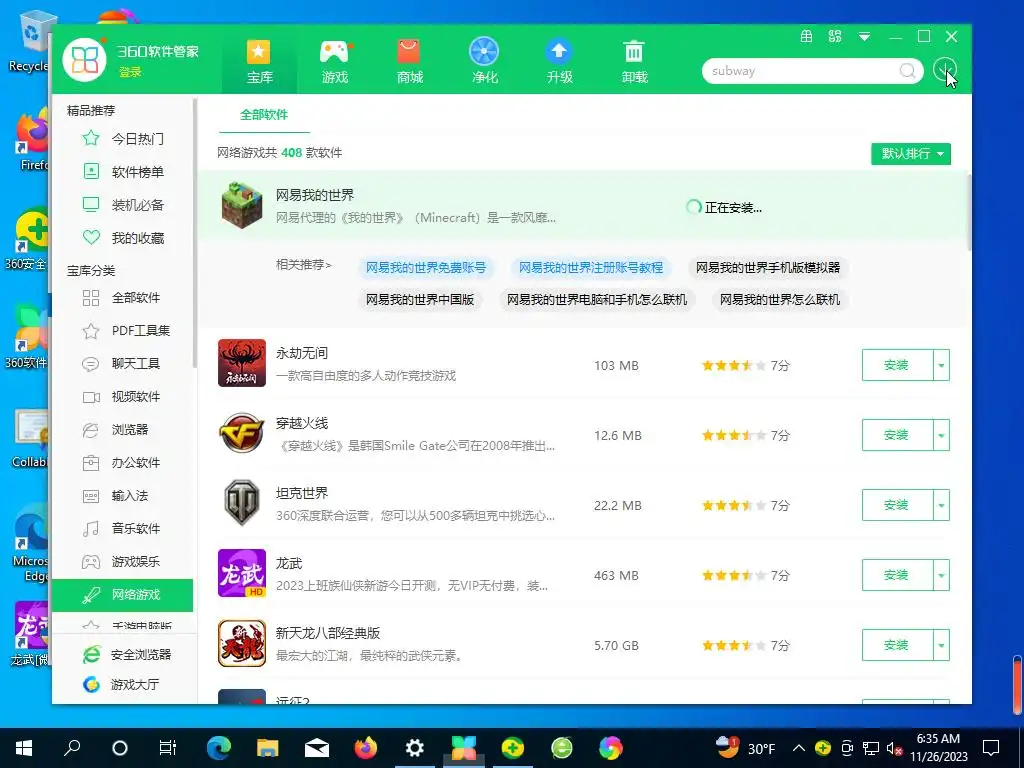The image size is (1024, 768).
Task: Click the 360软件管家 logo
Action: point(84,59)
